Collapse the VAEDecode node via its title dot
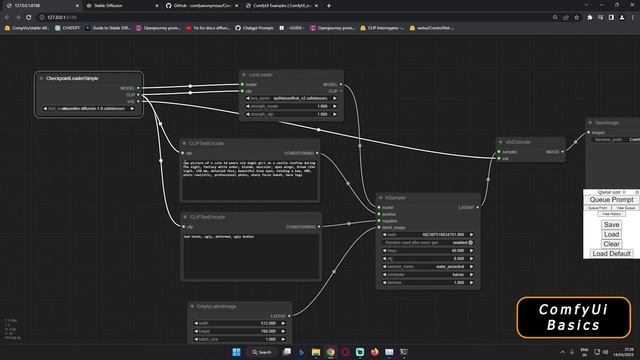640x360 pixels. tap(500, 142)
